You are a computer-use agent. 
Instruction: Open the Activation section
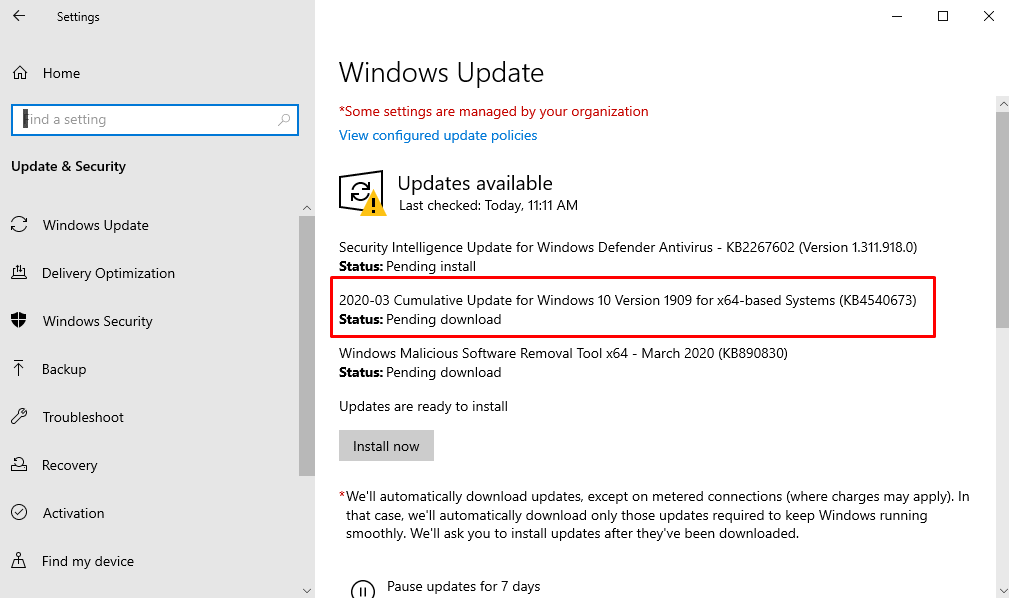[x=73, y=513]
